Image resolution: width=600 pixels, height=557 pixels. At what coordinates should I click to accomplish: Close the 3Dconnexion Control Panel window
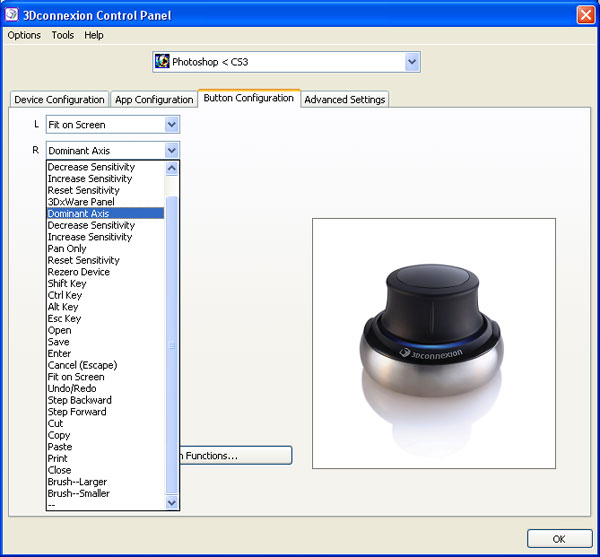click(x=585, y=15)
